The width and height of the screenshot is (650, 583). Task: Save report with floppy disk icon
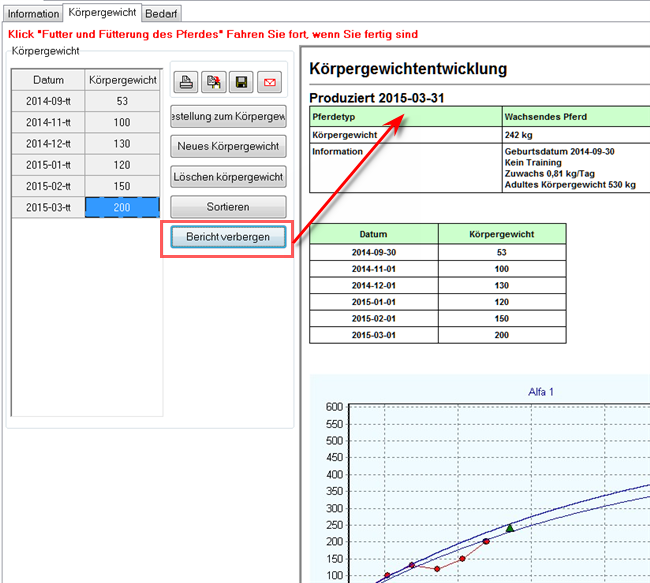click(241, 82)
